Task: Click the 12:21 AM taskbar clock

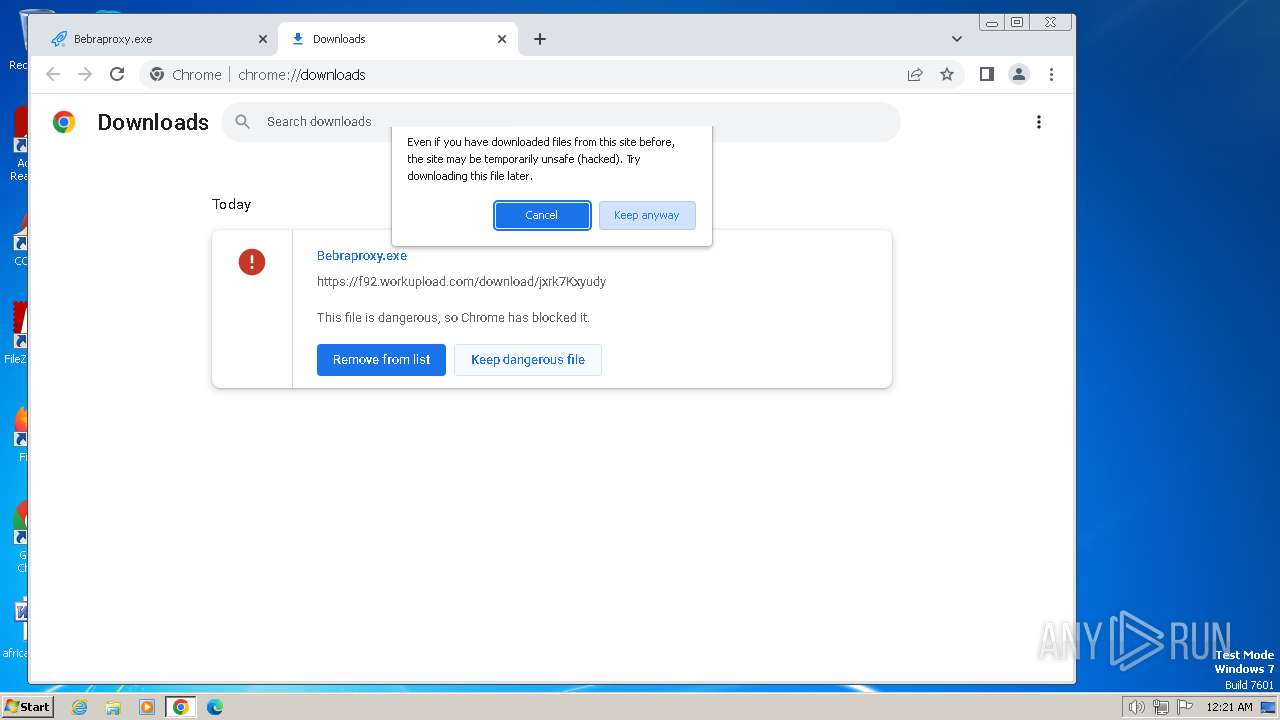Action: point(1229,707)
